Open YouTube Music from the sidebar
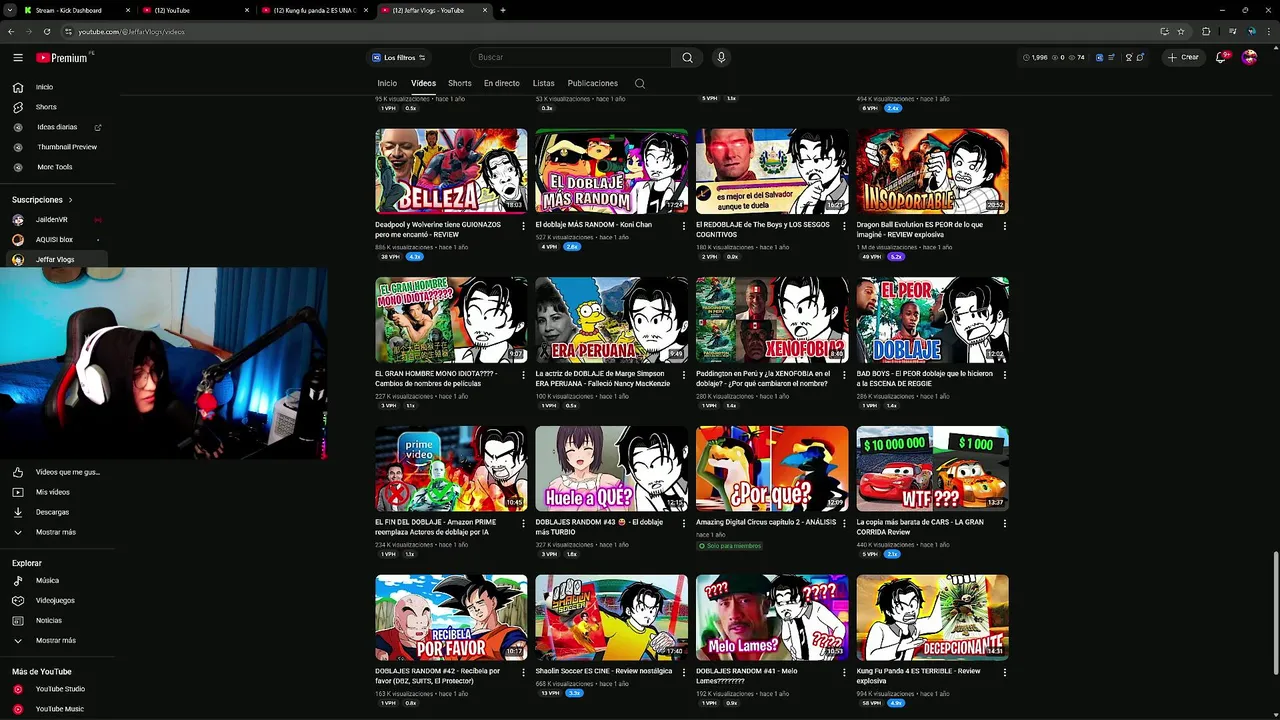This screenshot has width=1280, height=720. click(57, 709)
